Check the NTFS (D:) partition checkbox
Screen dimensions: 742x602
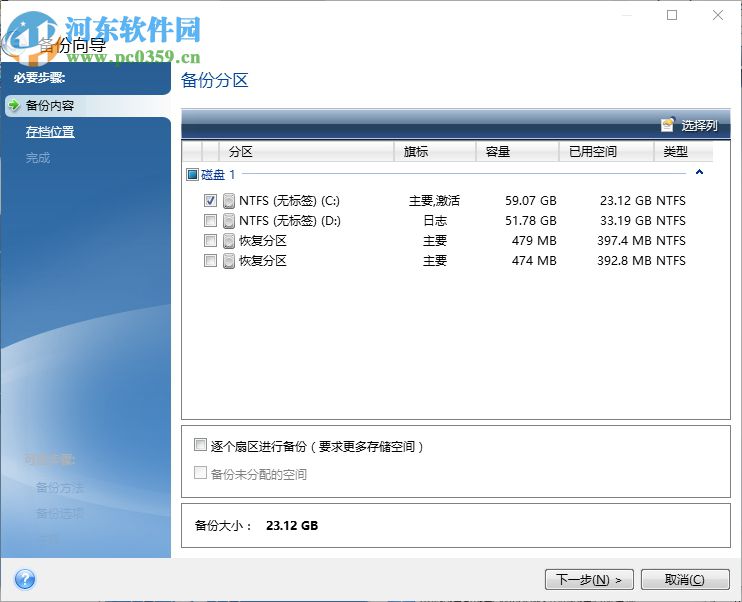pos(210,221)
